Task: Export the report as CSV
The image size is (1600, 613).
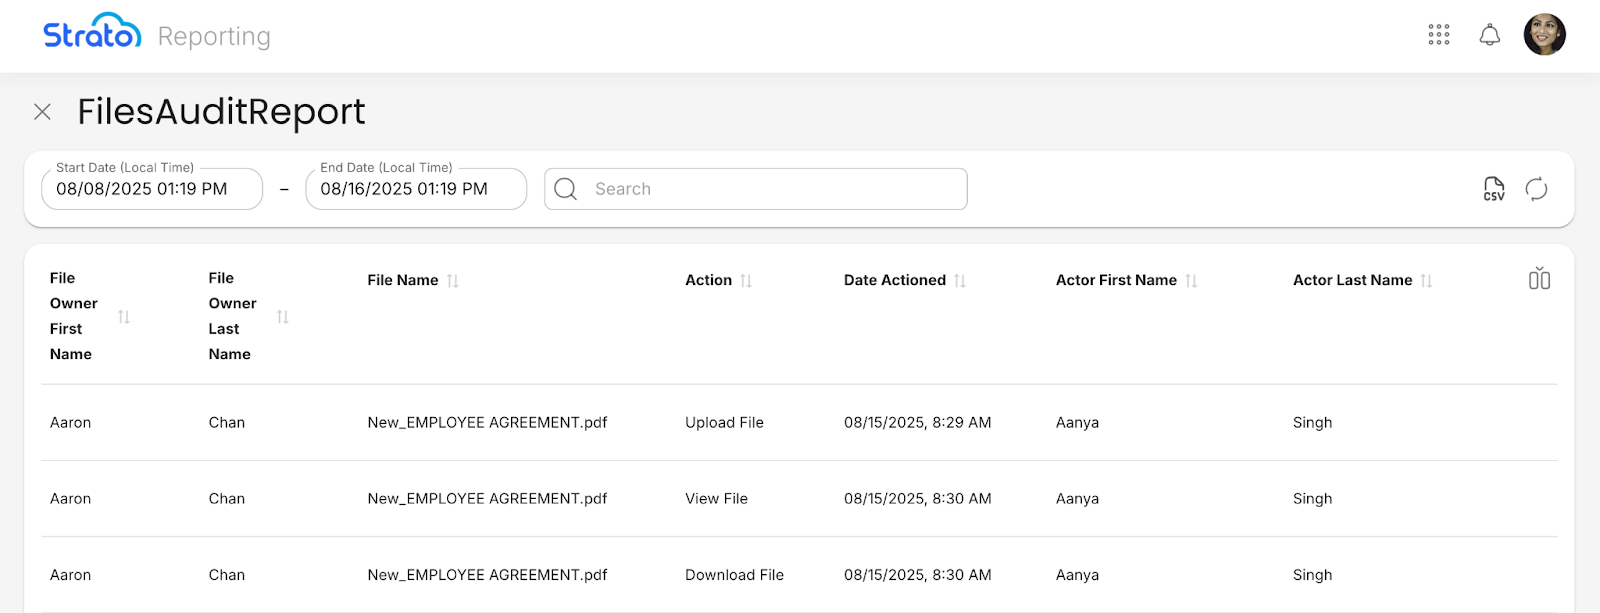Action: [1493, 189]
